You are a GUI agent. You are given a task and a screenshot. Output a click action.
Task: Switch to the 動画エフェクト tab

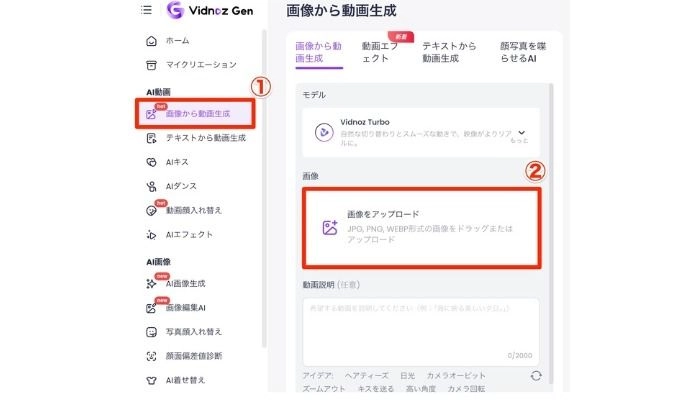[x=379, y=53]
